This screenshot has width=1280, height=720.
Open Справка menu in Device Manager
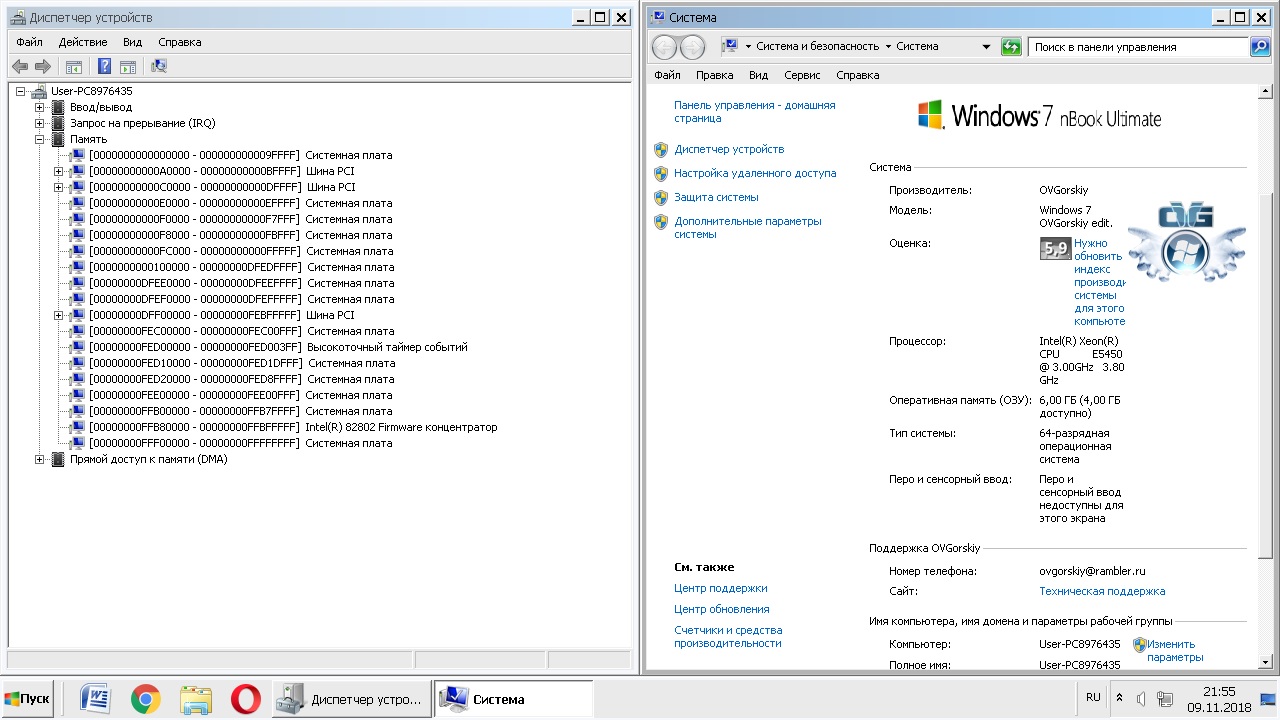180,42
